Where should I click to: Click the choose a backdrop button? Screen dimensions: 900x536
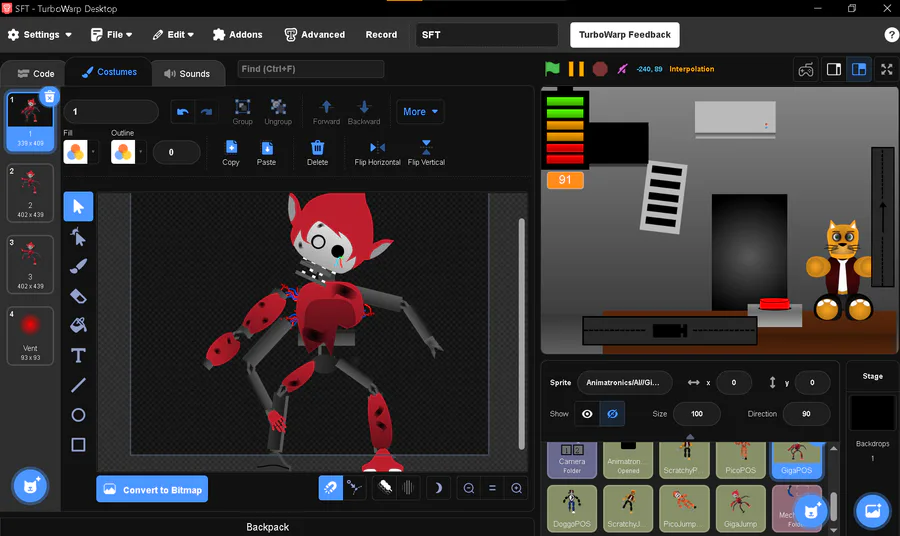tap(872, 511)
